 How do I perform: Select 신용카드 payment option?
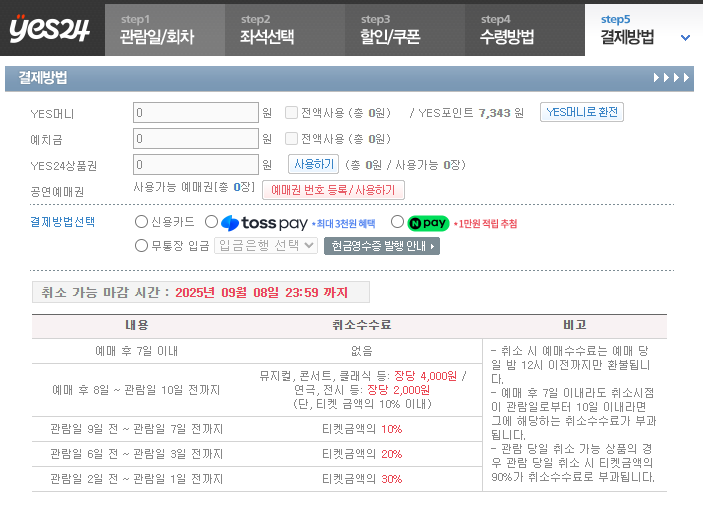coord(141,222)
